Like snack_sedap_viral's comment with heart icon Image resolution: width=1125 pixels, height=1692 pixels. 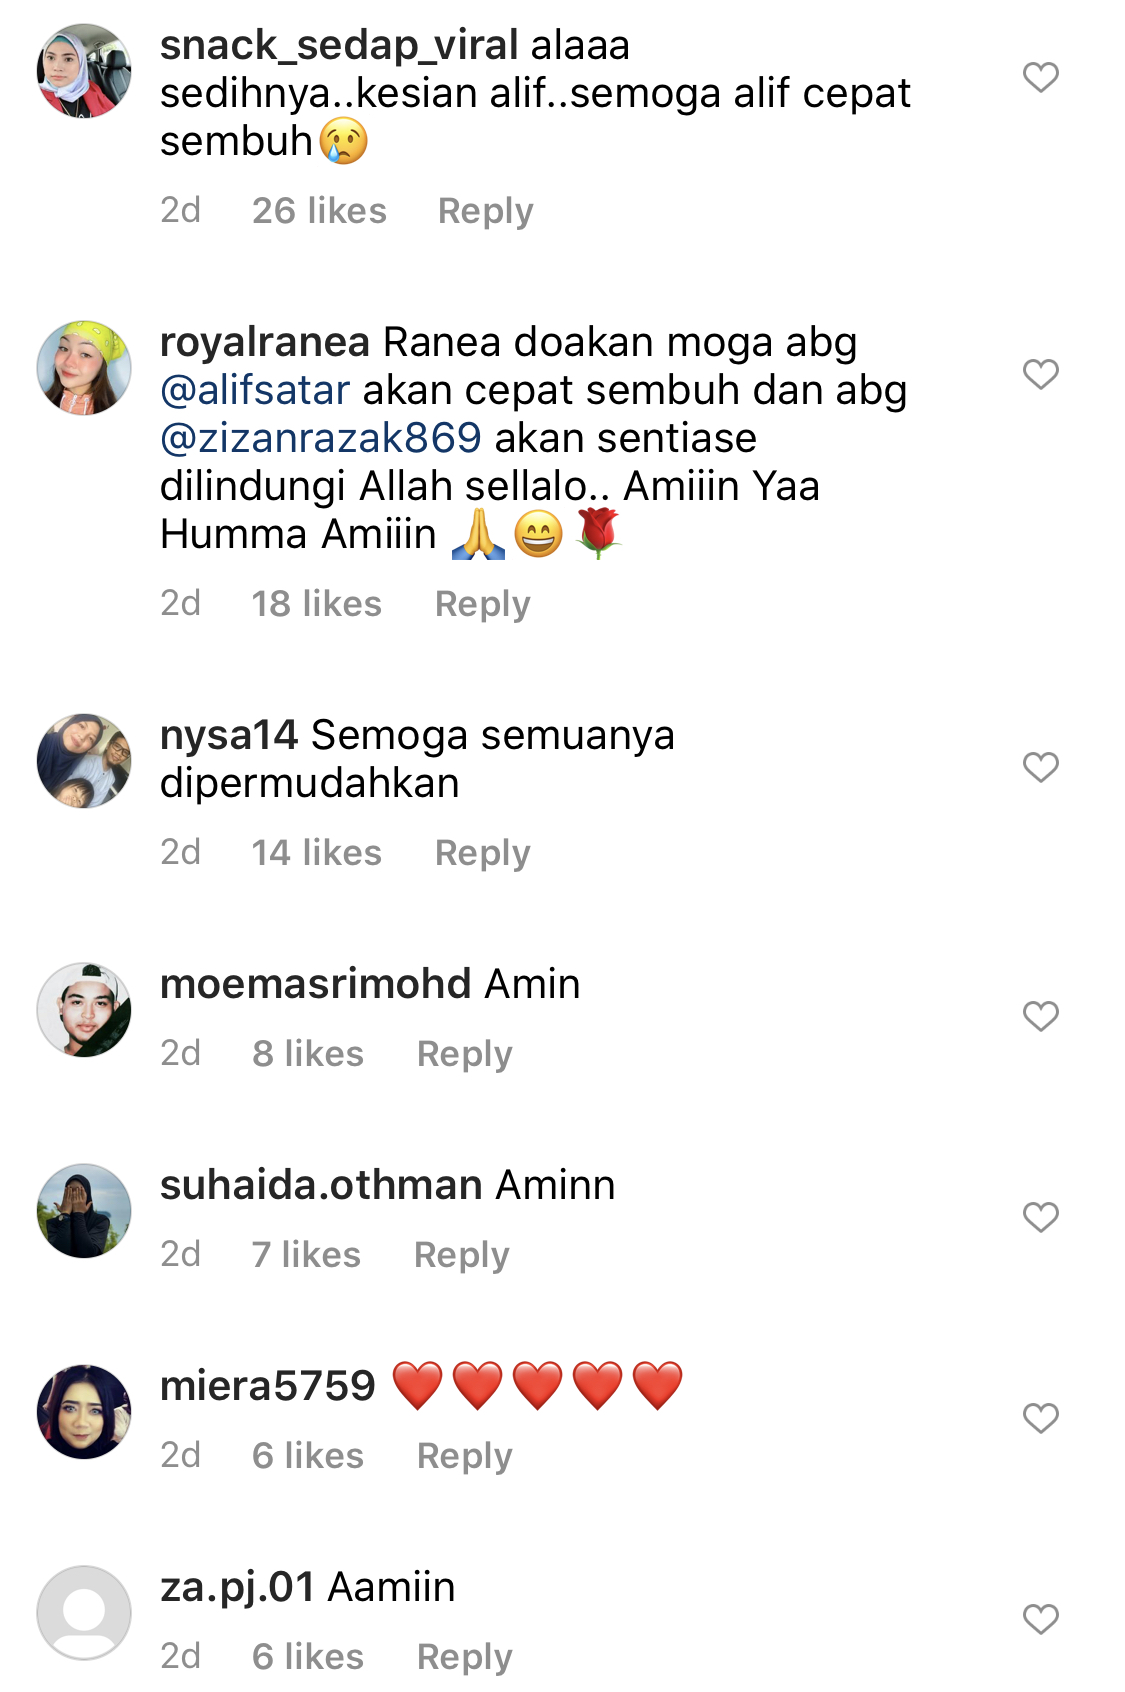tap(1040, 77)
